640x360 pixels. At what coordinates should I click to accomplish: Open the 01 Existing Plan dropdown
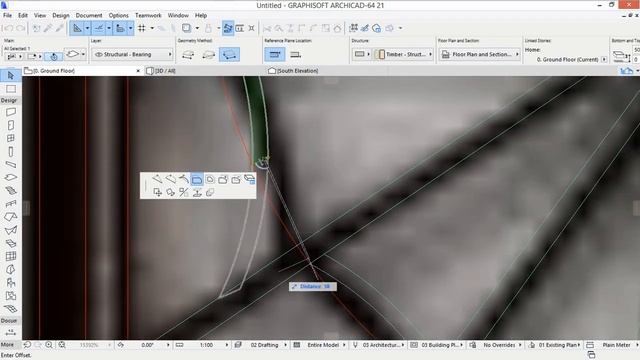[x=555, y=345]
